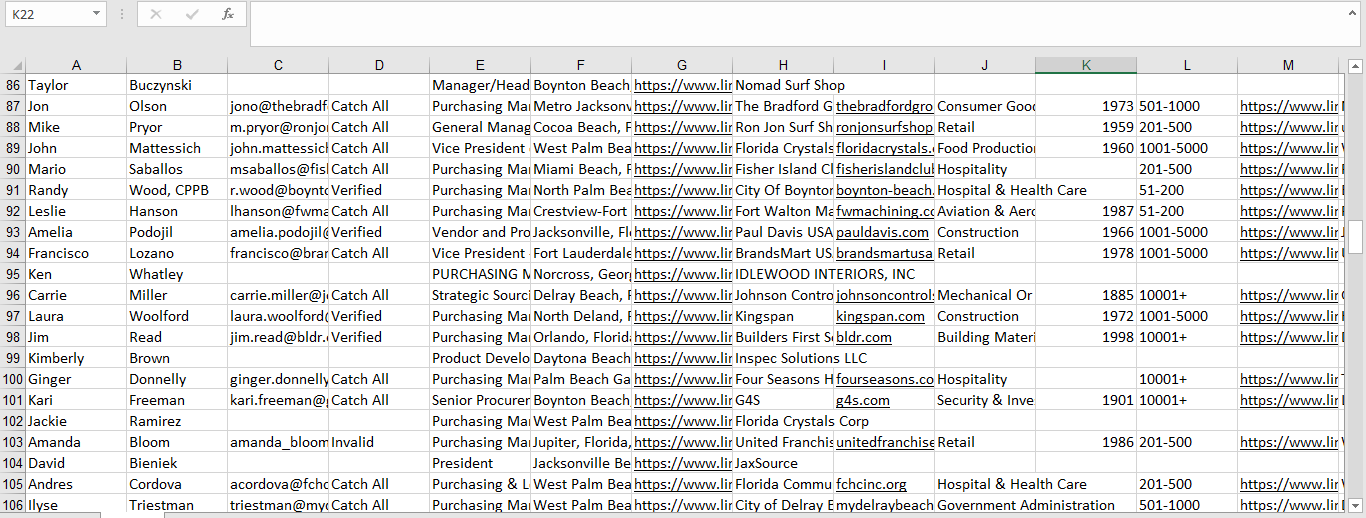
Task: Click the Cancel X formula bar icon
Action: click(x=155, y=14)
